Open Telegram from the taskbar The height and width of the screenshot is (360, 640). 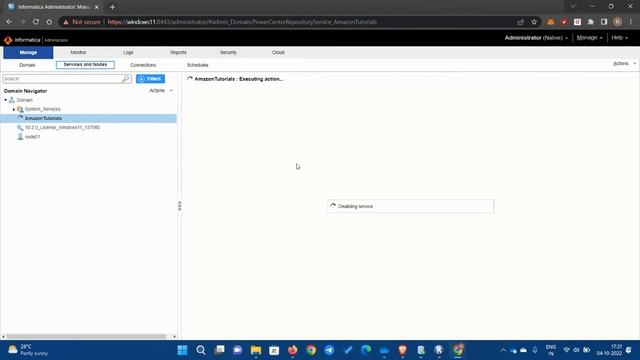tap(329, 350)
